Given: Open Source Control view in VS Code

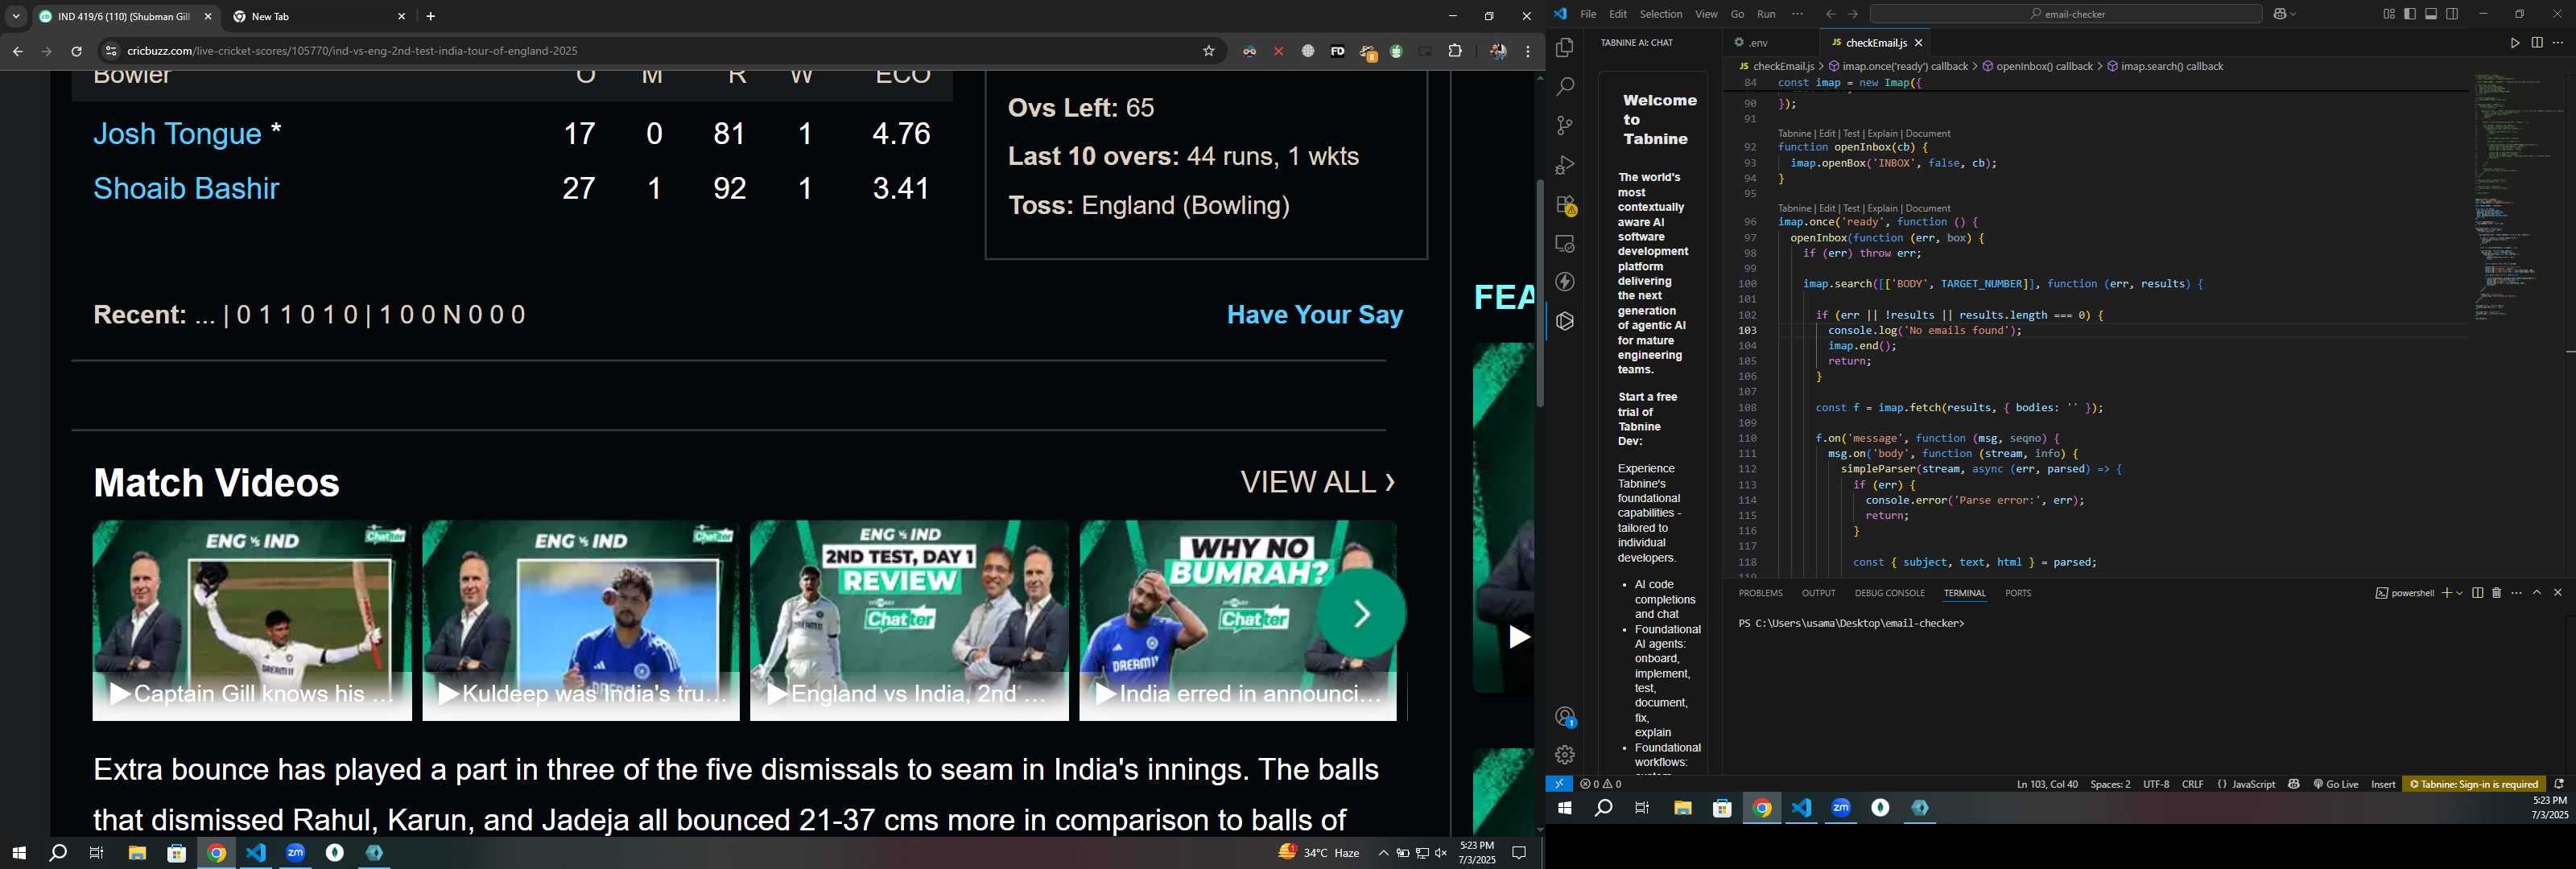Looking at the screenshot, I should point(1565,126).
